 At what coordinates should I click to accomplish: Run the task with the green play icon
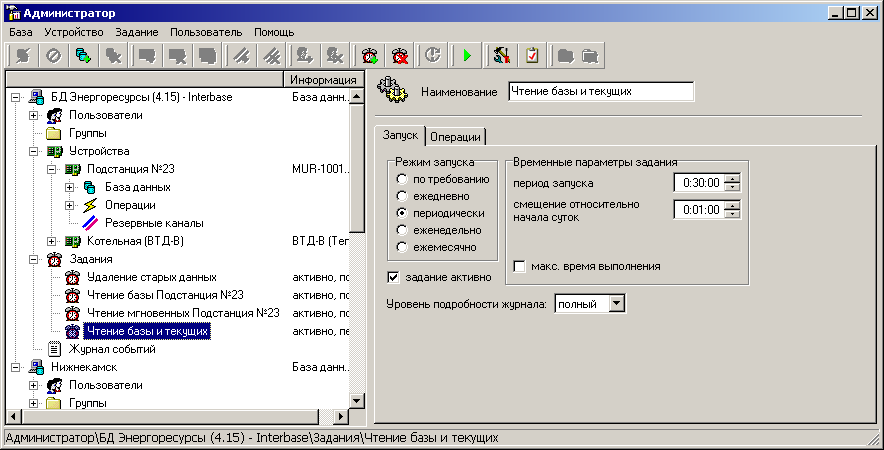[x=467, y=56]
